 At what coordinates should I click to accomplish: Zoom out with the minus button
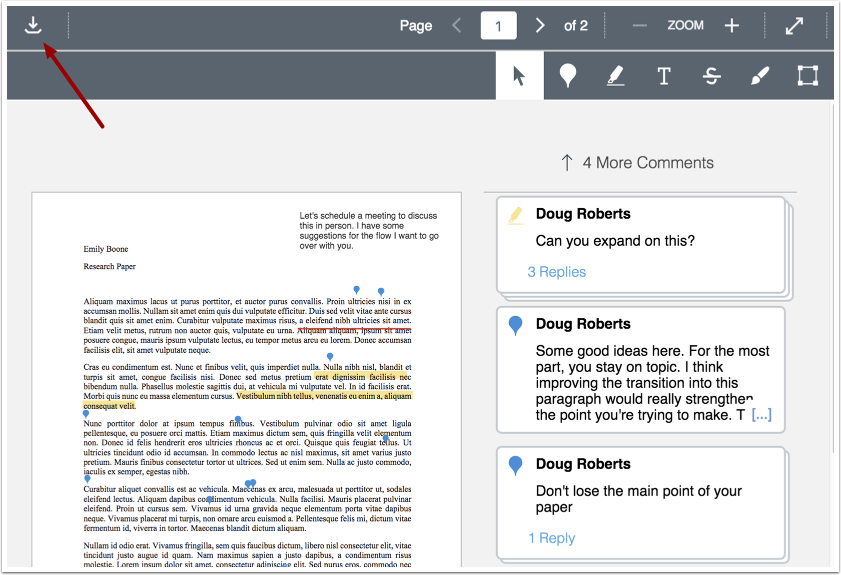pos(639,25)
